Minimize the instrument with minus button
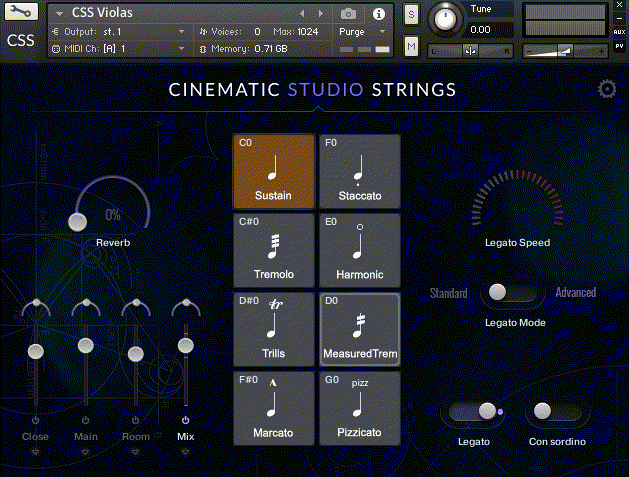Viewport: 629px width, 477px height. pos(619,18)
